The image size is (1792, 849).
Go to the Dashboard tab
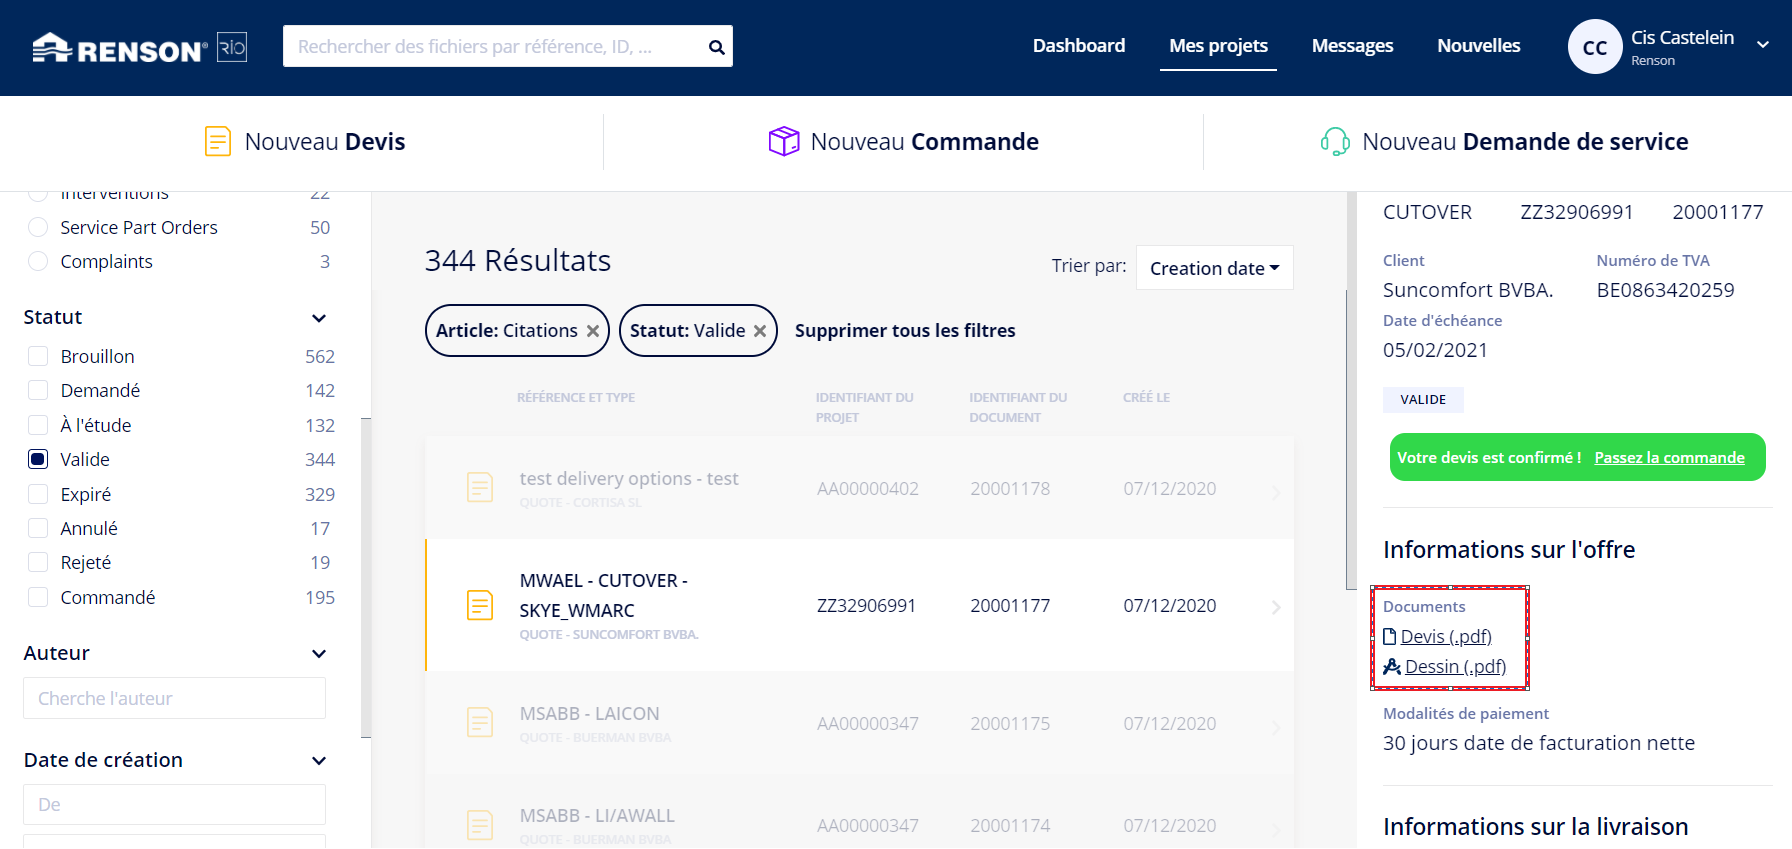coord(1078,46)
